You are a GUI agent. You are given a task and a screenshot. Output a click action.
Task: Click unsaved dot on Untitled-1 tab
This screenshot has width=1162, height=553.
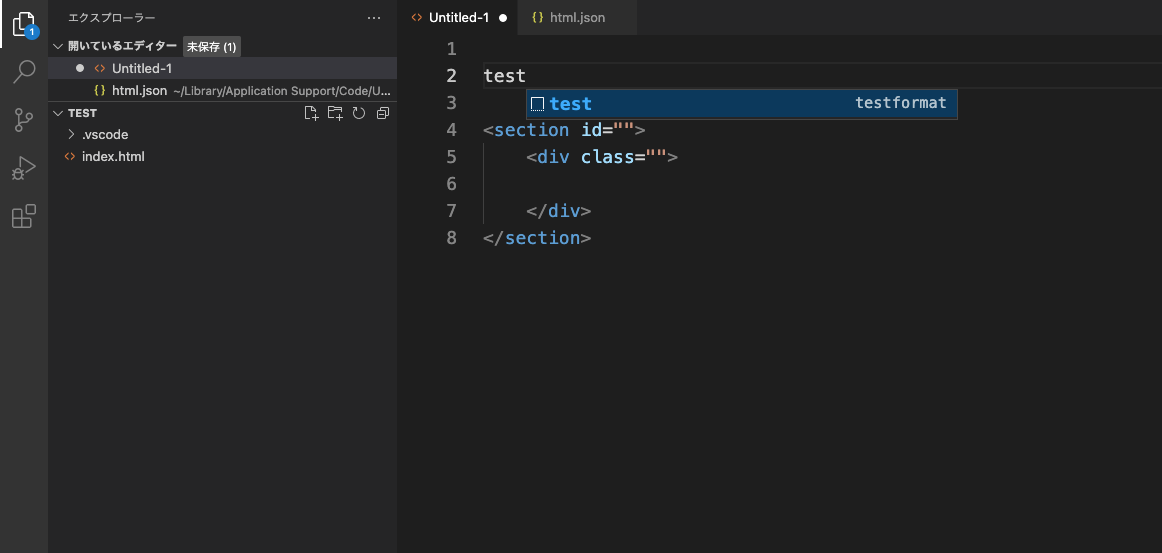point(503,18)
